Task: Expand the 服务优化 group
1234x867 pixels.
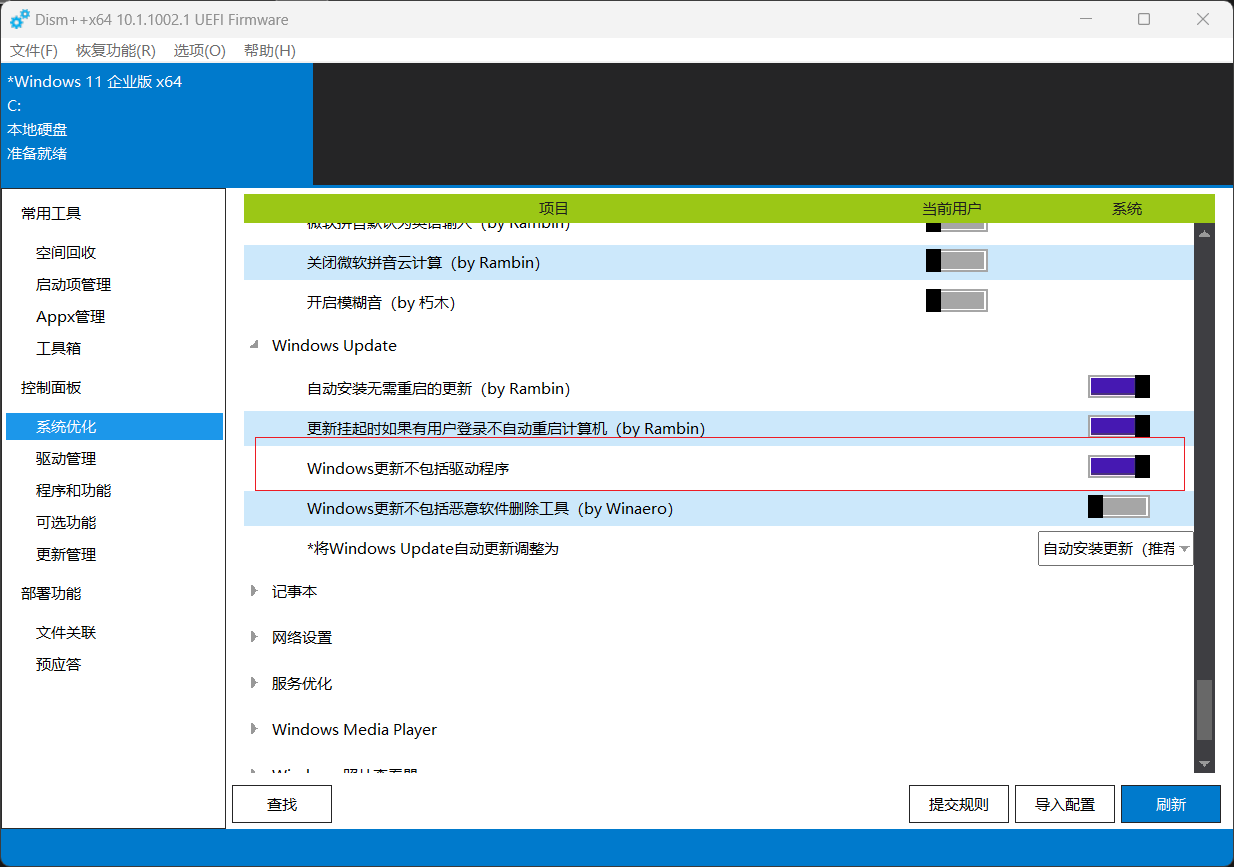Action: tap(254, 683)
